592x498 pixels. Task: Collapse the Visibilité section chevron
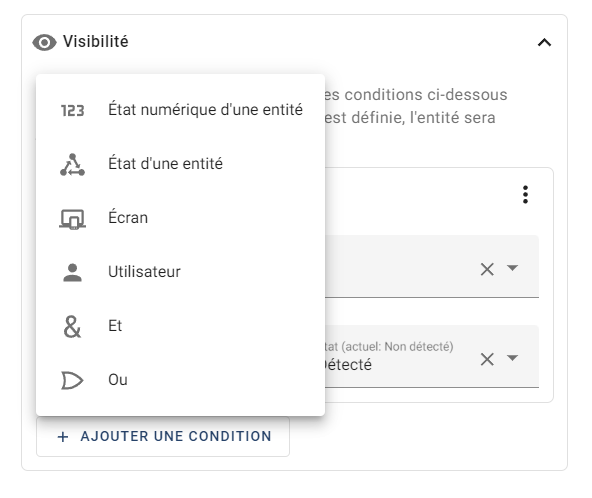544,42
